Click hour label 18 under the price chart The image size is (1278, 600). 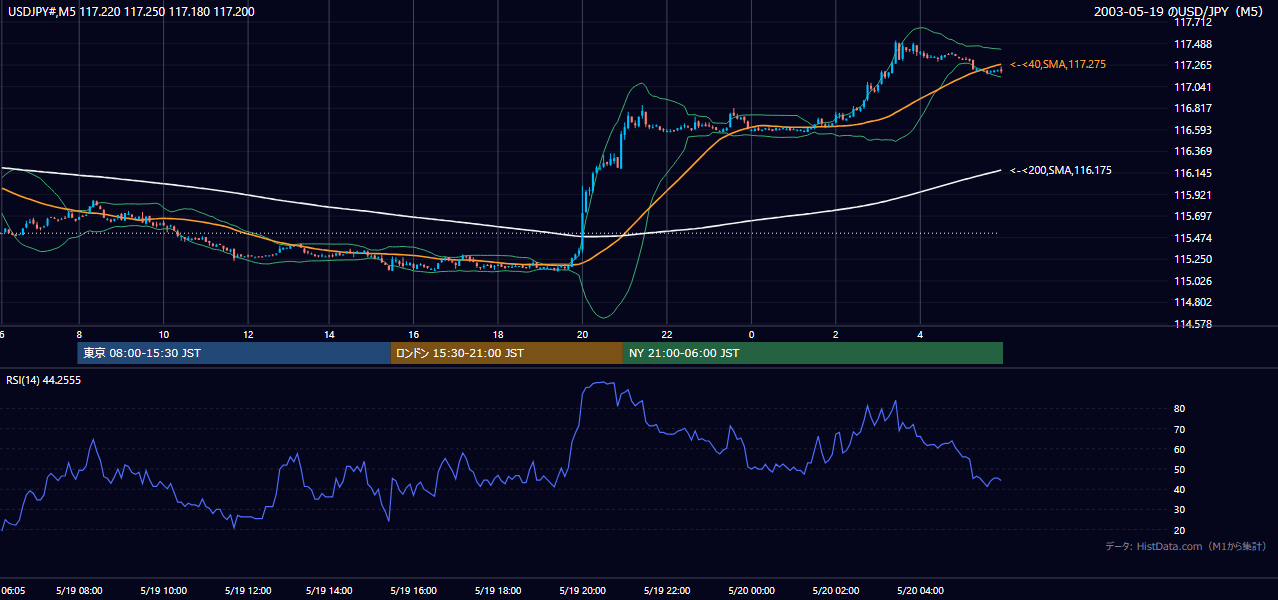click(x=498, y=334)
